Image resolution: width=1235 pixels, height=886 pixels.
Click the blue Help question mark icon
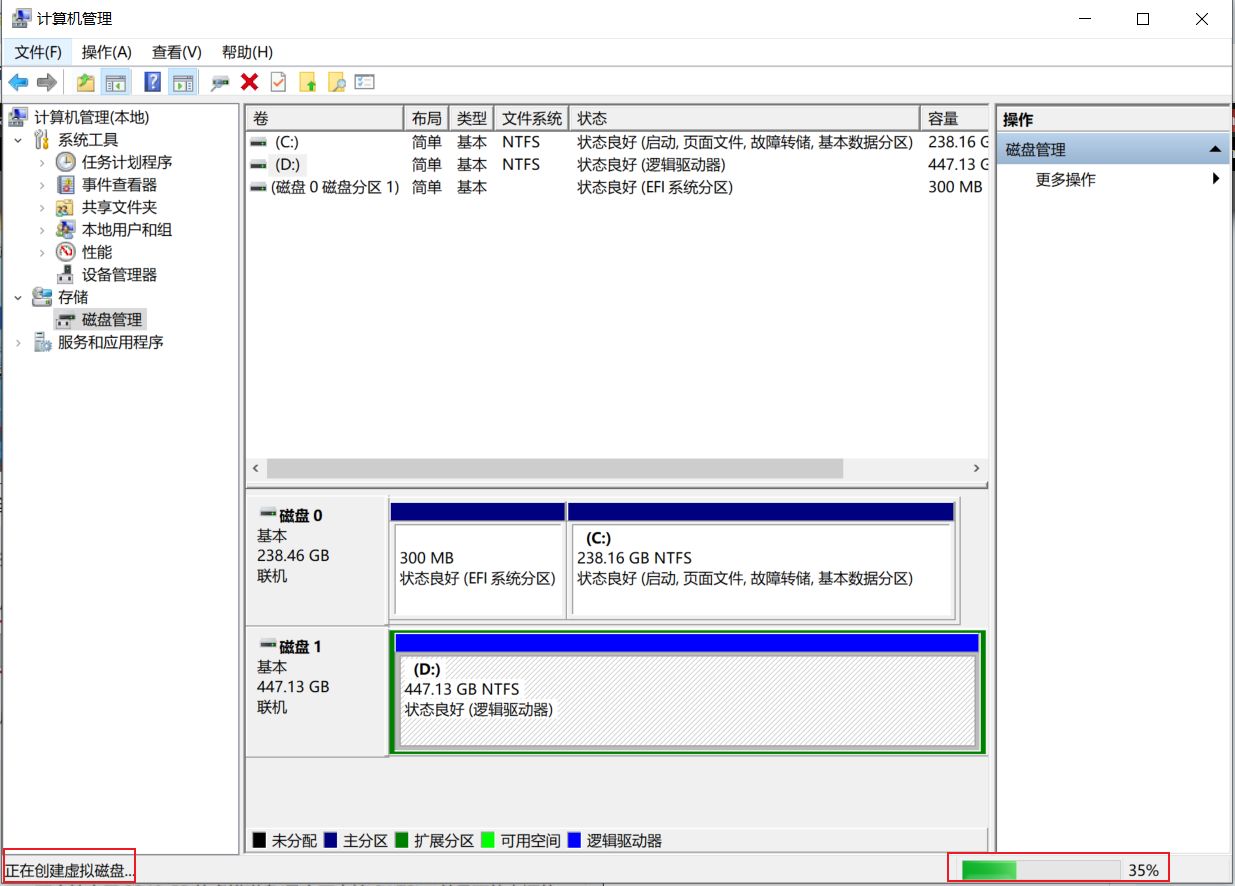coord(153,82)
